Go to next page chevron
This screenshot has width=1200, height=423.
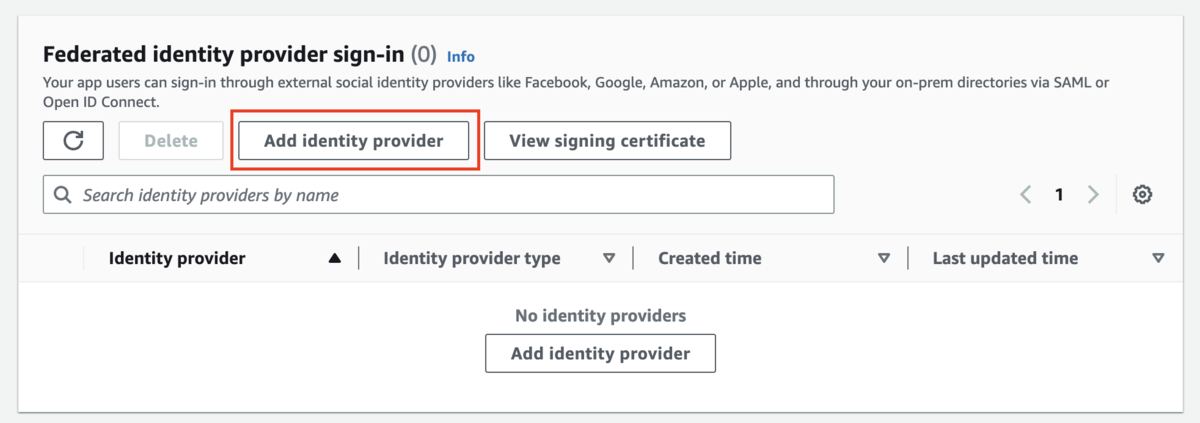click(1093, 195)
